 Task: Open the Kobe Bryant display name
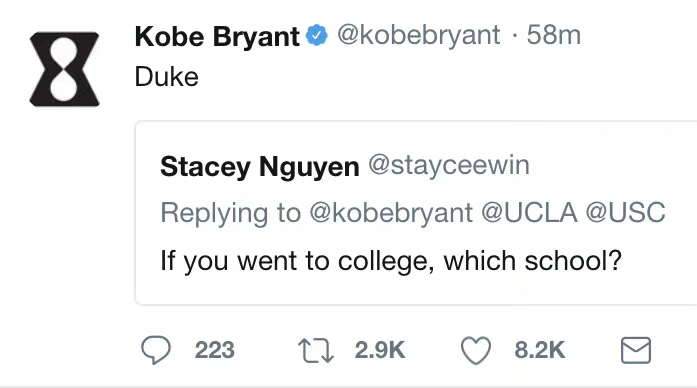[x=217, y=36]
